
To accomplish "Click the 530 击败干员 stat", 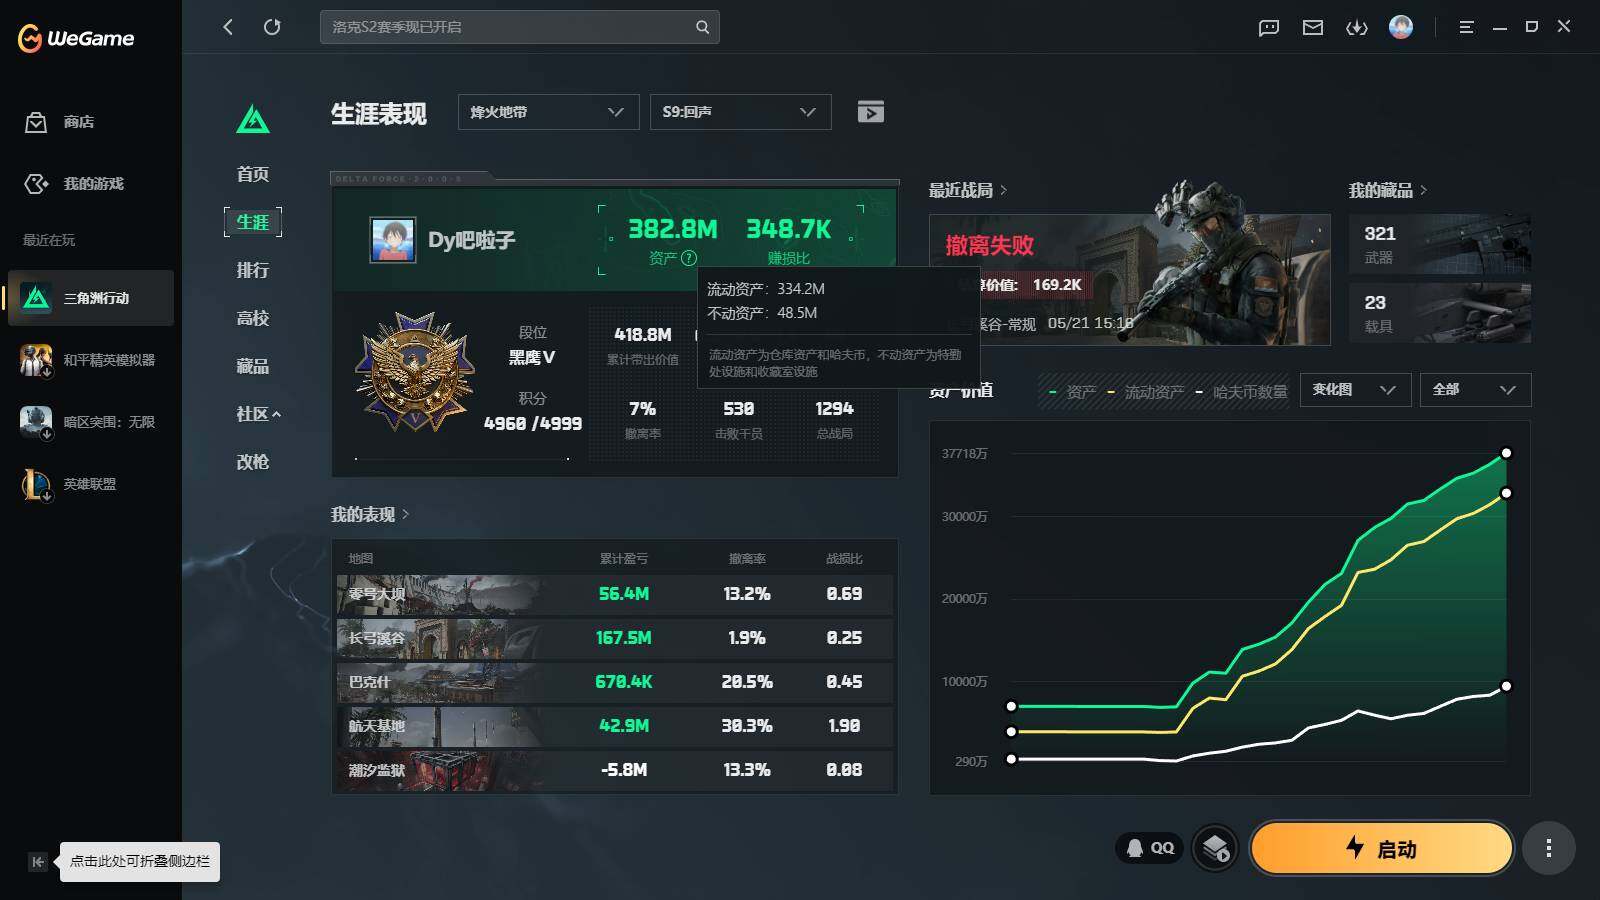I will [739, 419].
